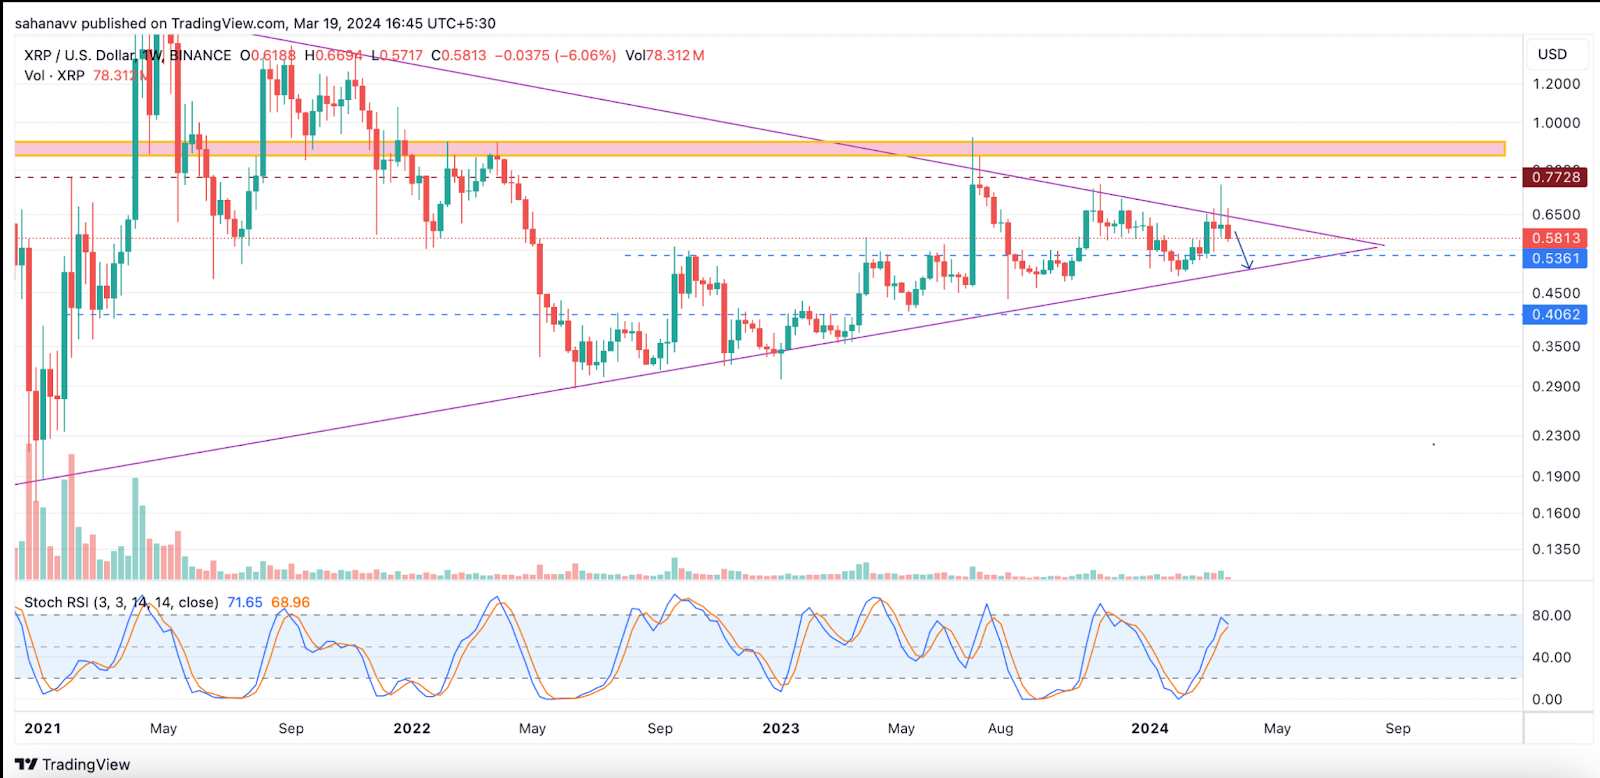1600x778 pixels.
Task: Click the 2023 time axis label
Action: [x=781, y=728]
